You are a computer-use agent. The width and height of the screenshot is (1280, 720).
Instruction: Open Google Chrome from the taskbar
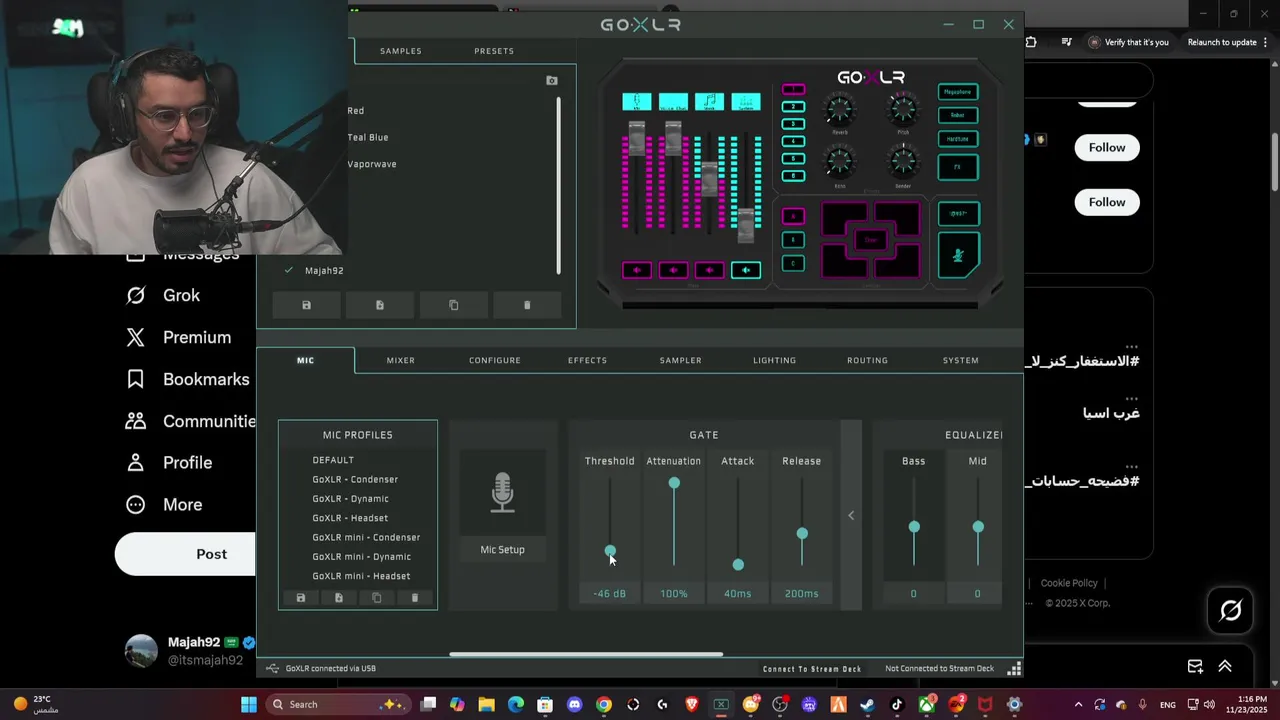(x=604, y=704)
